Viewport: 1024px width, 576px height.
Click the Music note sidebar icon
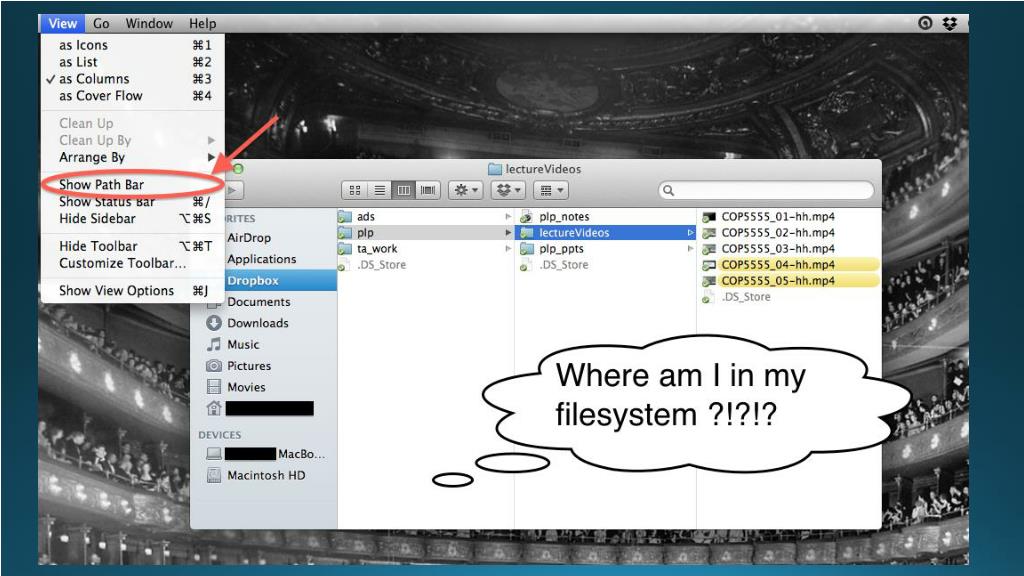[x=214, y=344]
